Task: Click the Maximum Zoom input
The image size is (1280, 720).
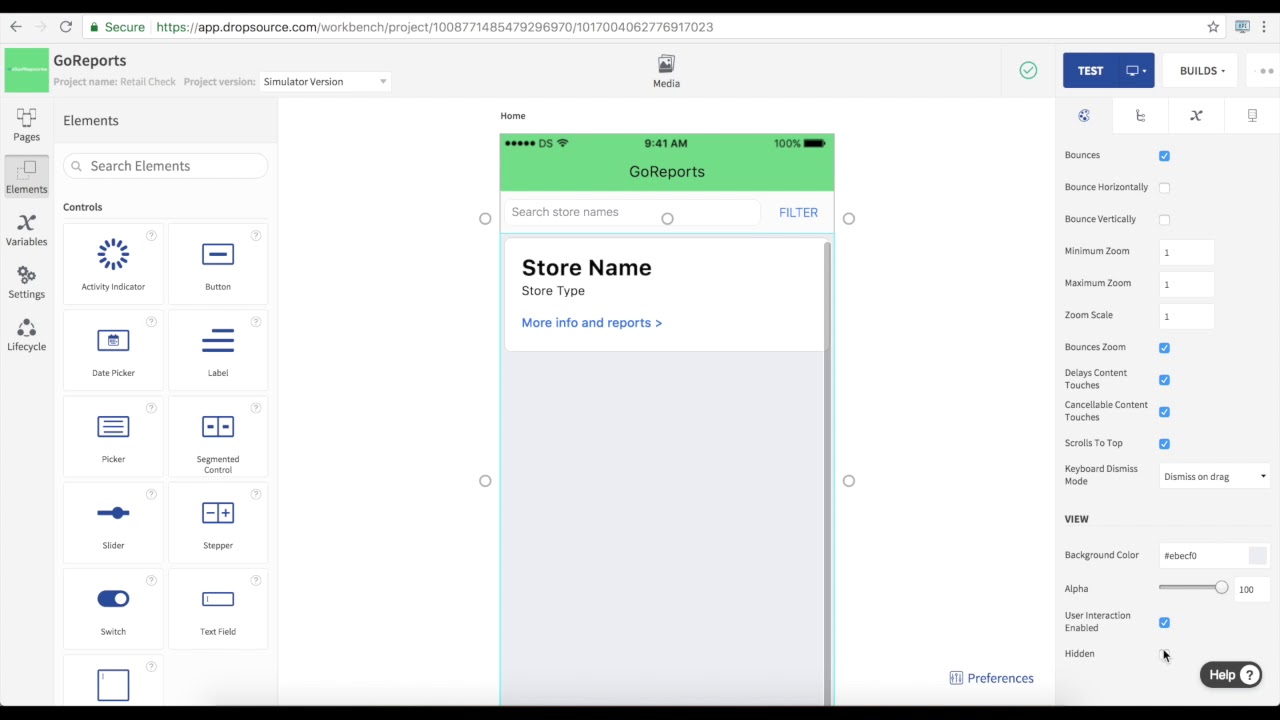Action: [x=1187, y=284]
